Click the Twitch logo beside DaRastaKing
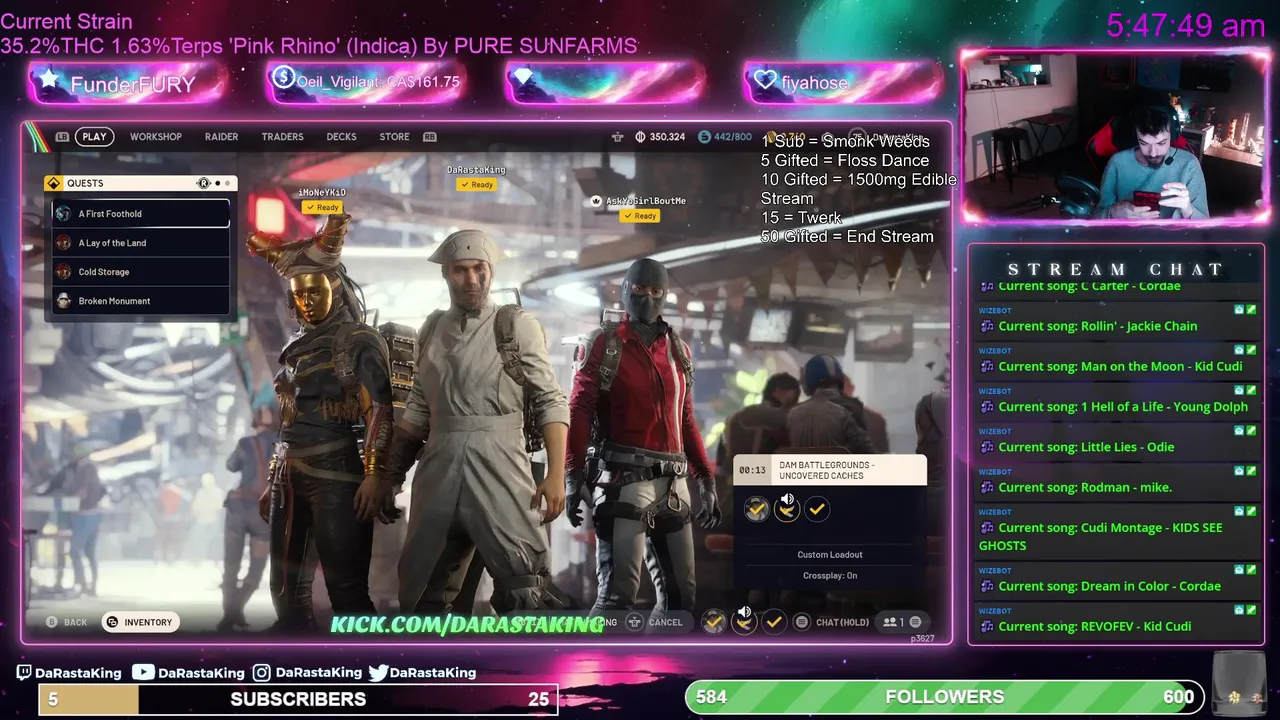 [24, 673]
